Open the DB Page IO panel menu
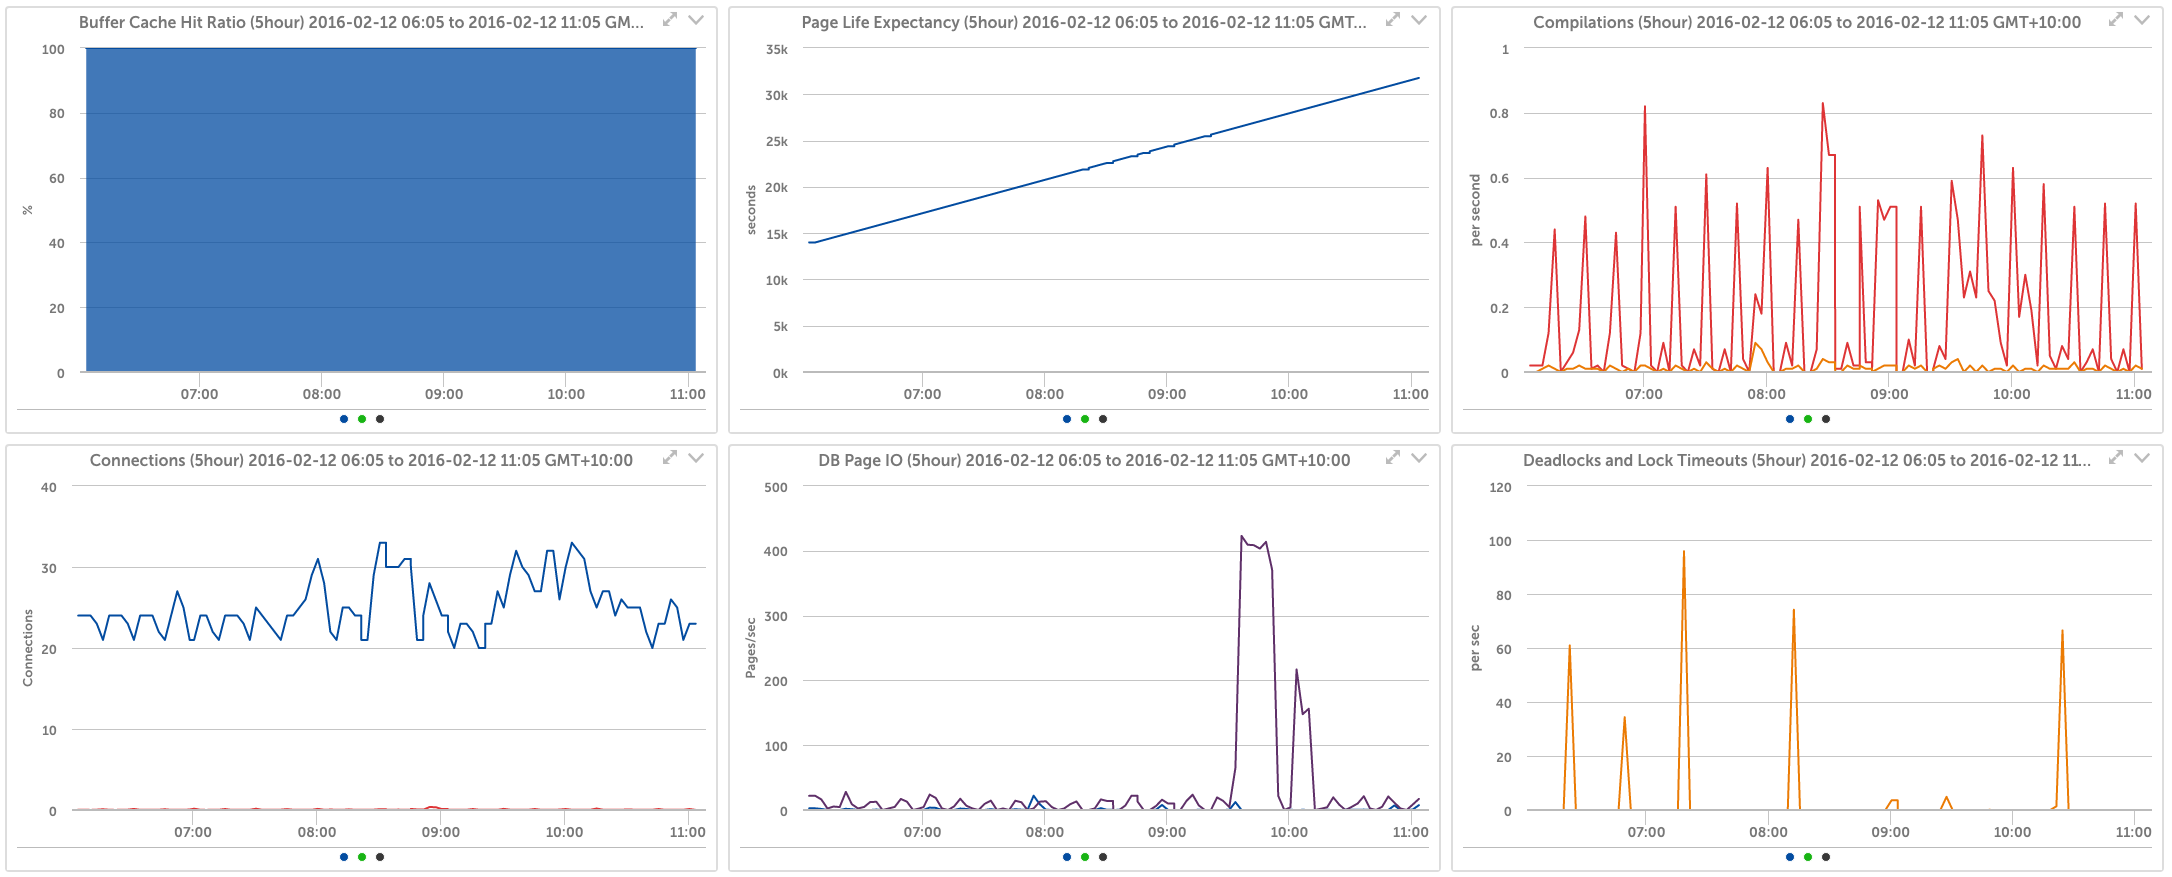 point(1419,458)
